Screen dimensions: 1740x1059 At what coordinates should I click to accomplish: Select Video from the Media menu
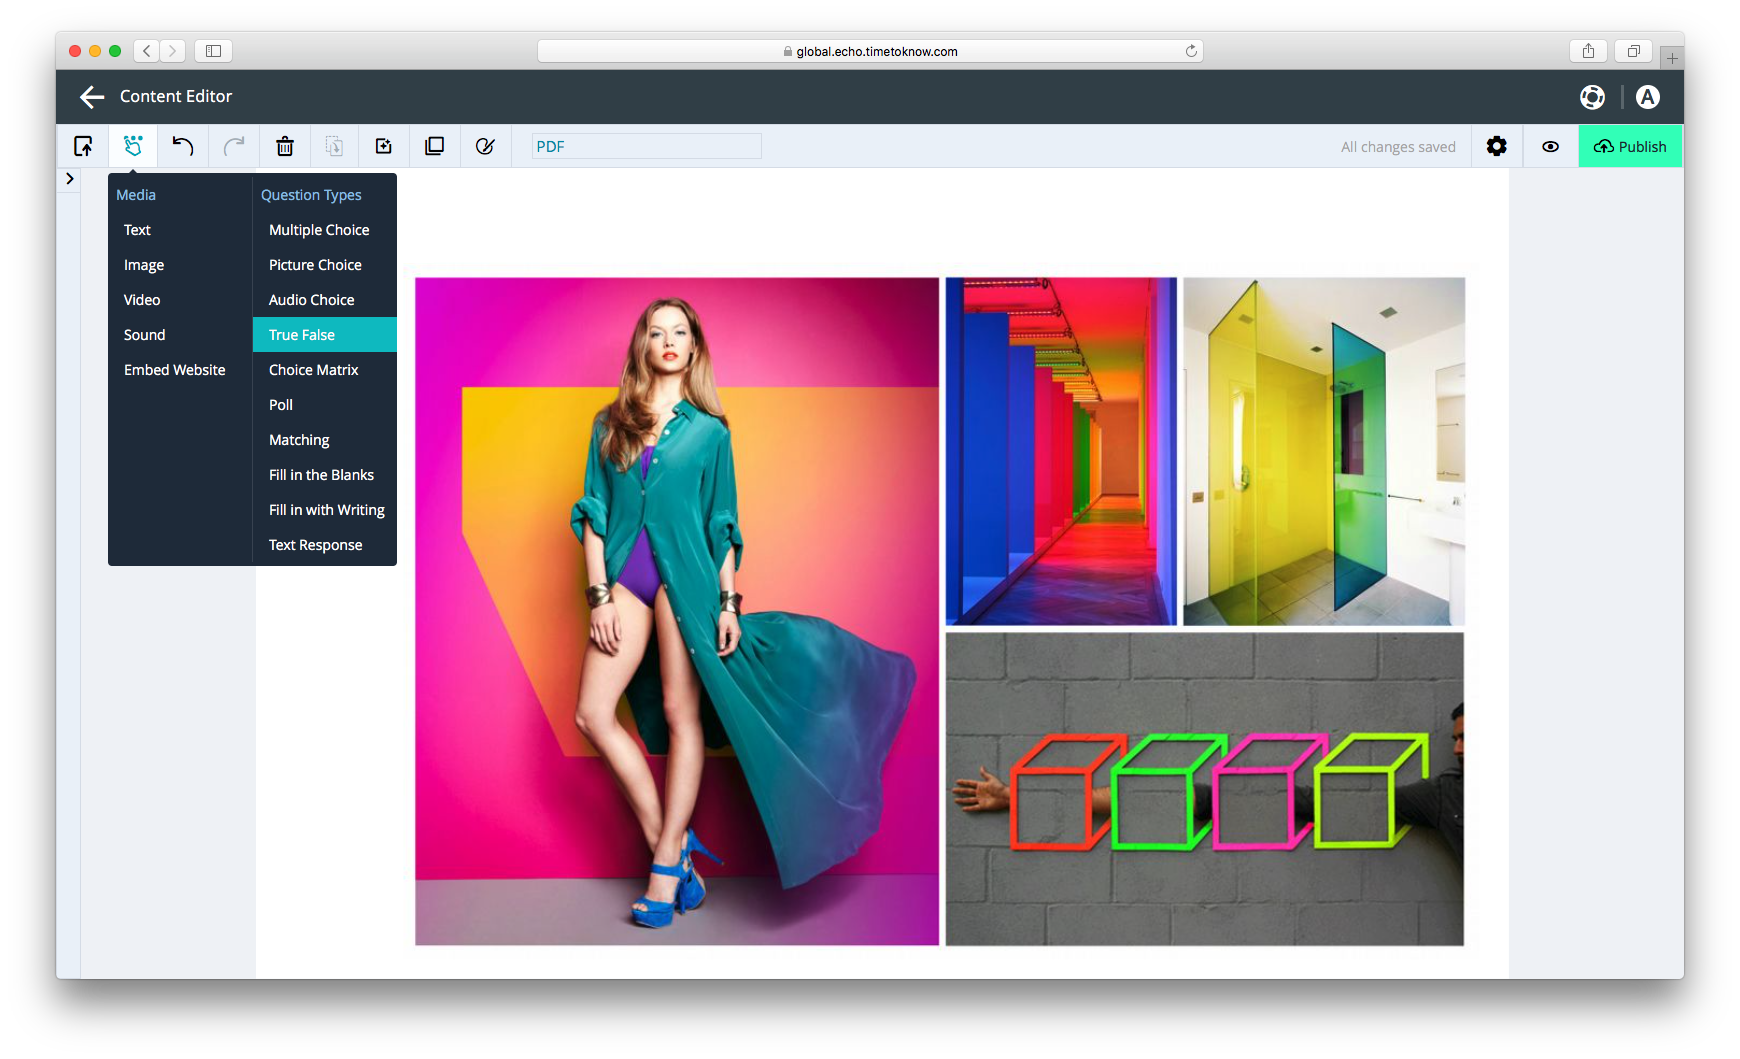point(142,300)
